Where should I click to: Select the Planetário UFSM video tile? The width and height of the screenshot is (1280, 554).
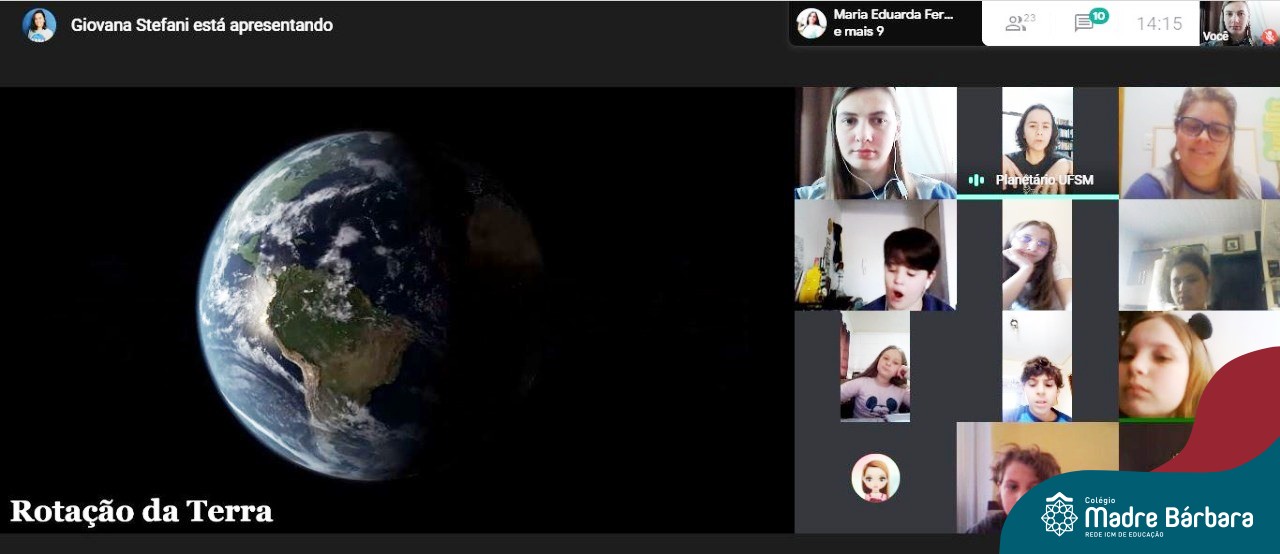click(1037, 140)
